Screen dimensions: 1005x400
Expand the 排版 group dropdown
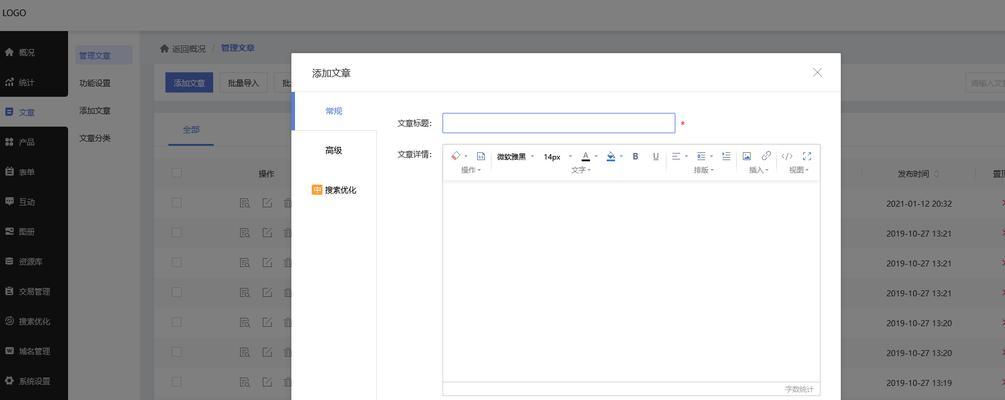coord(703,170)
